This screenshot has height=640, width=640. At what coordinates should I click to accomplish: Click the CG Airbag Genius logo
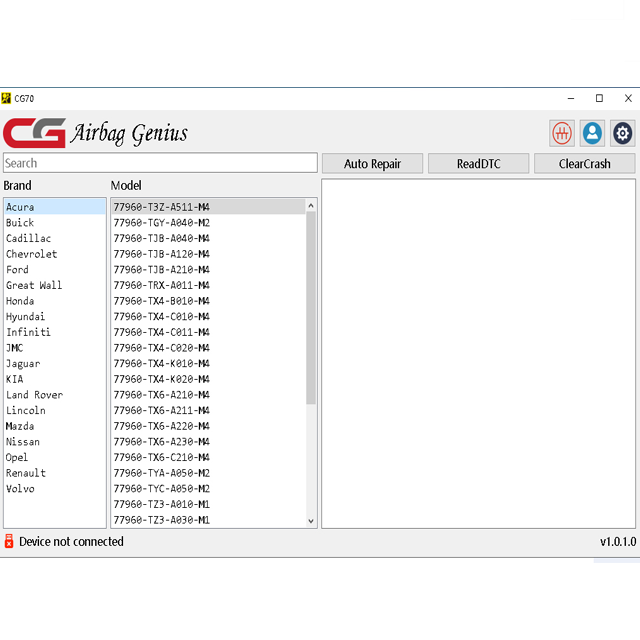point(96,133)
